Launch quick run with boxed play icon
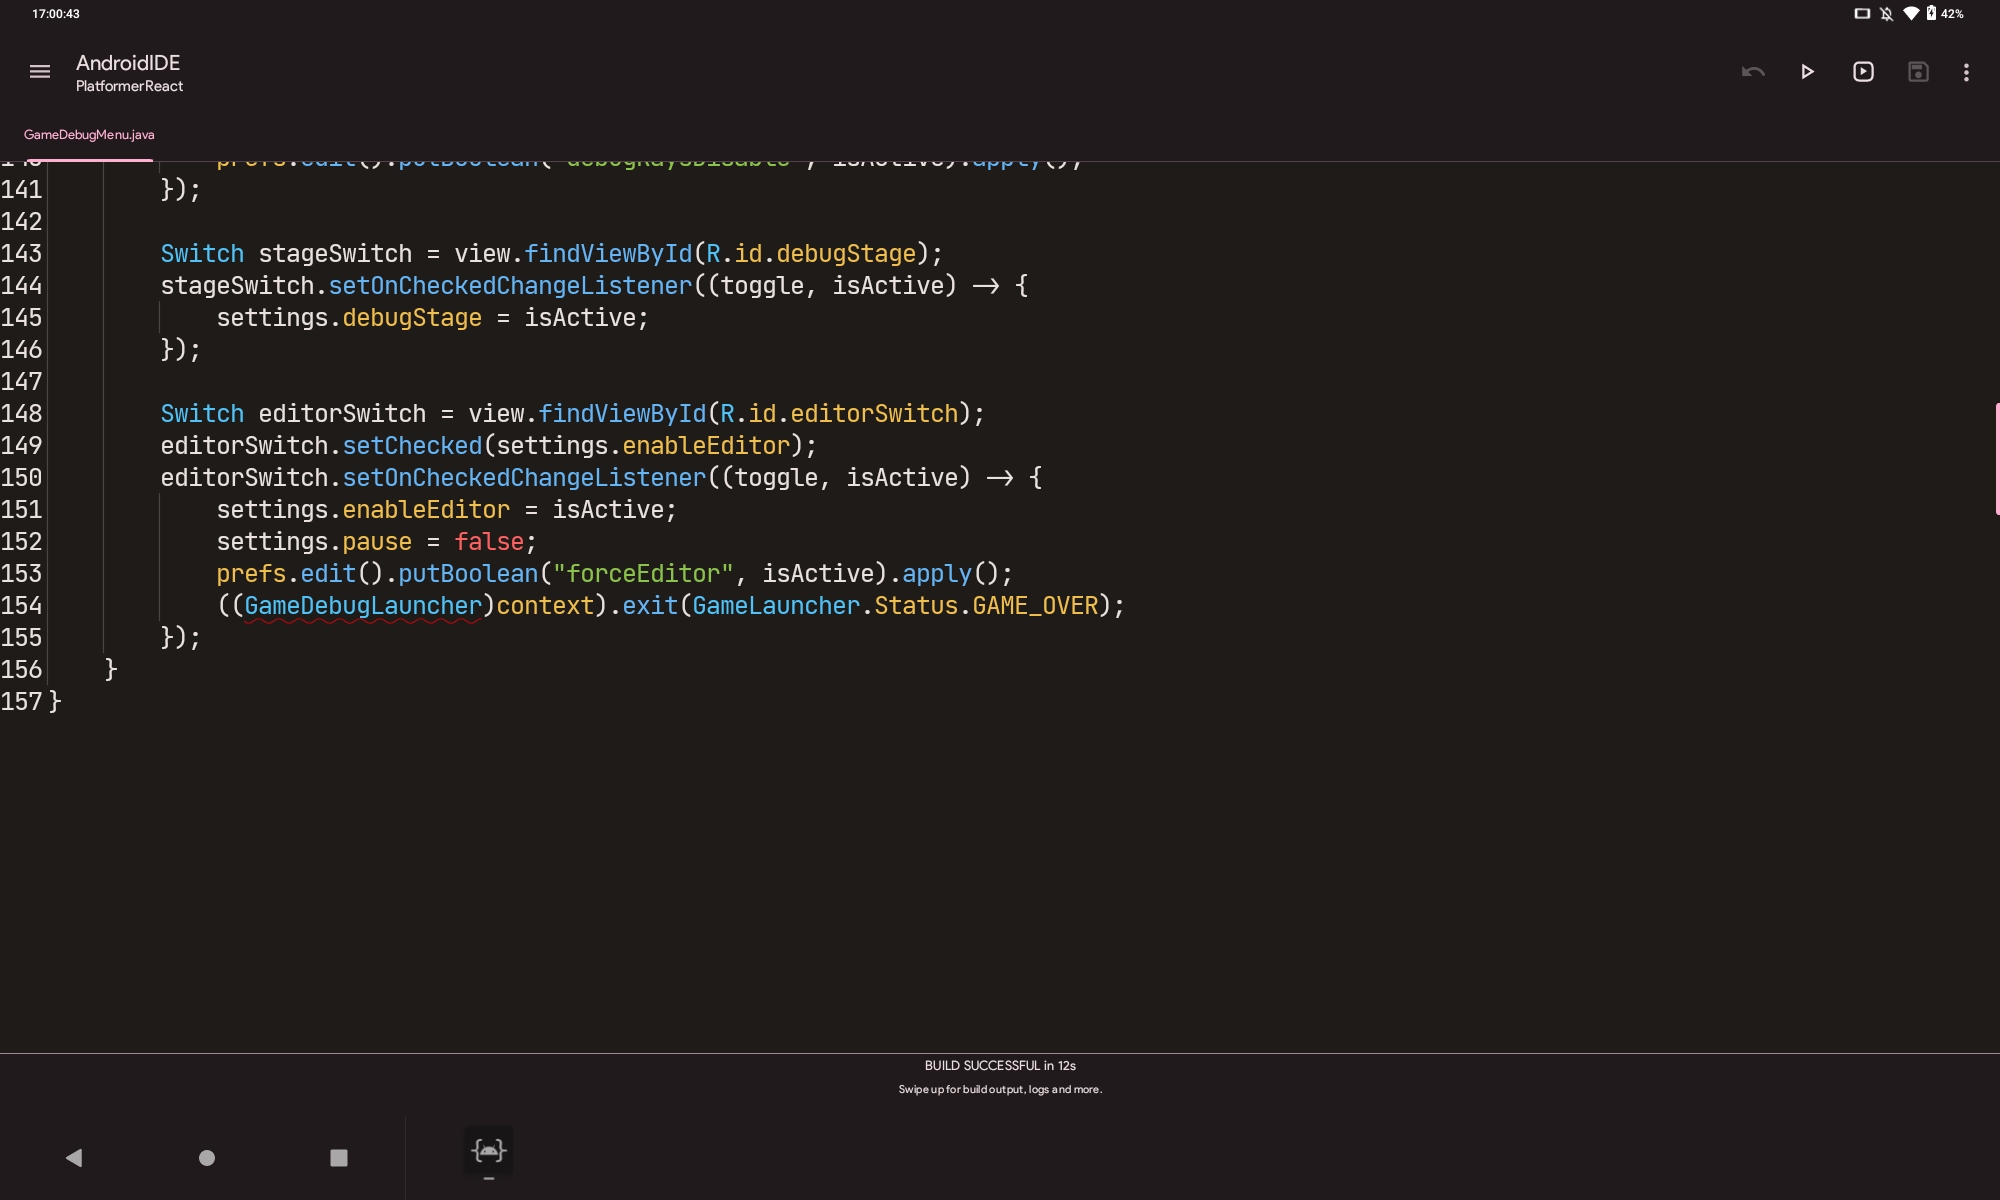 pyautogui.click(x=1862, y=71)
